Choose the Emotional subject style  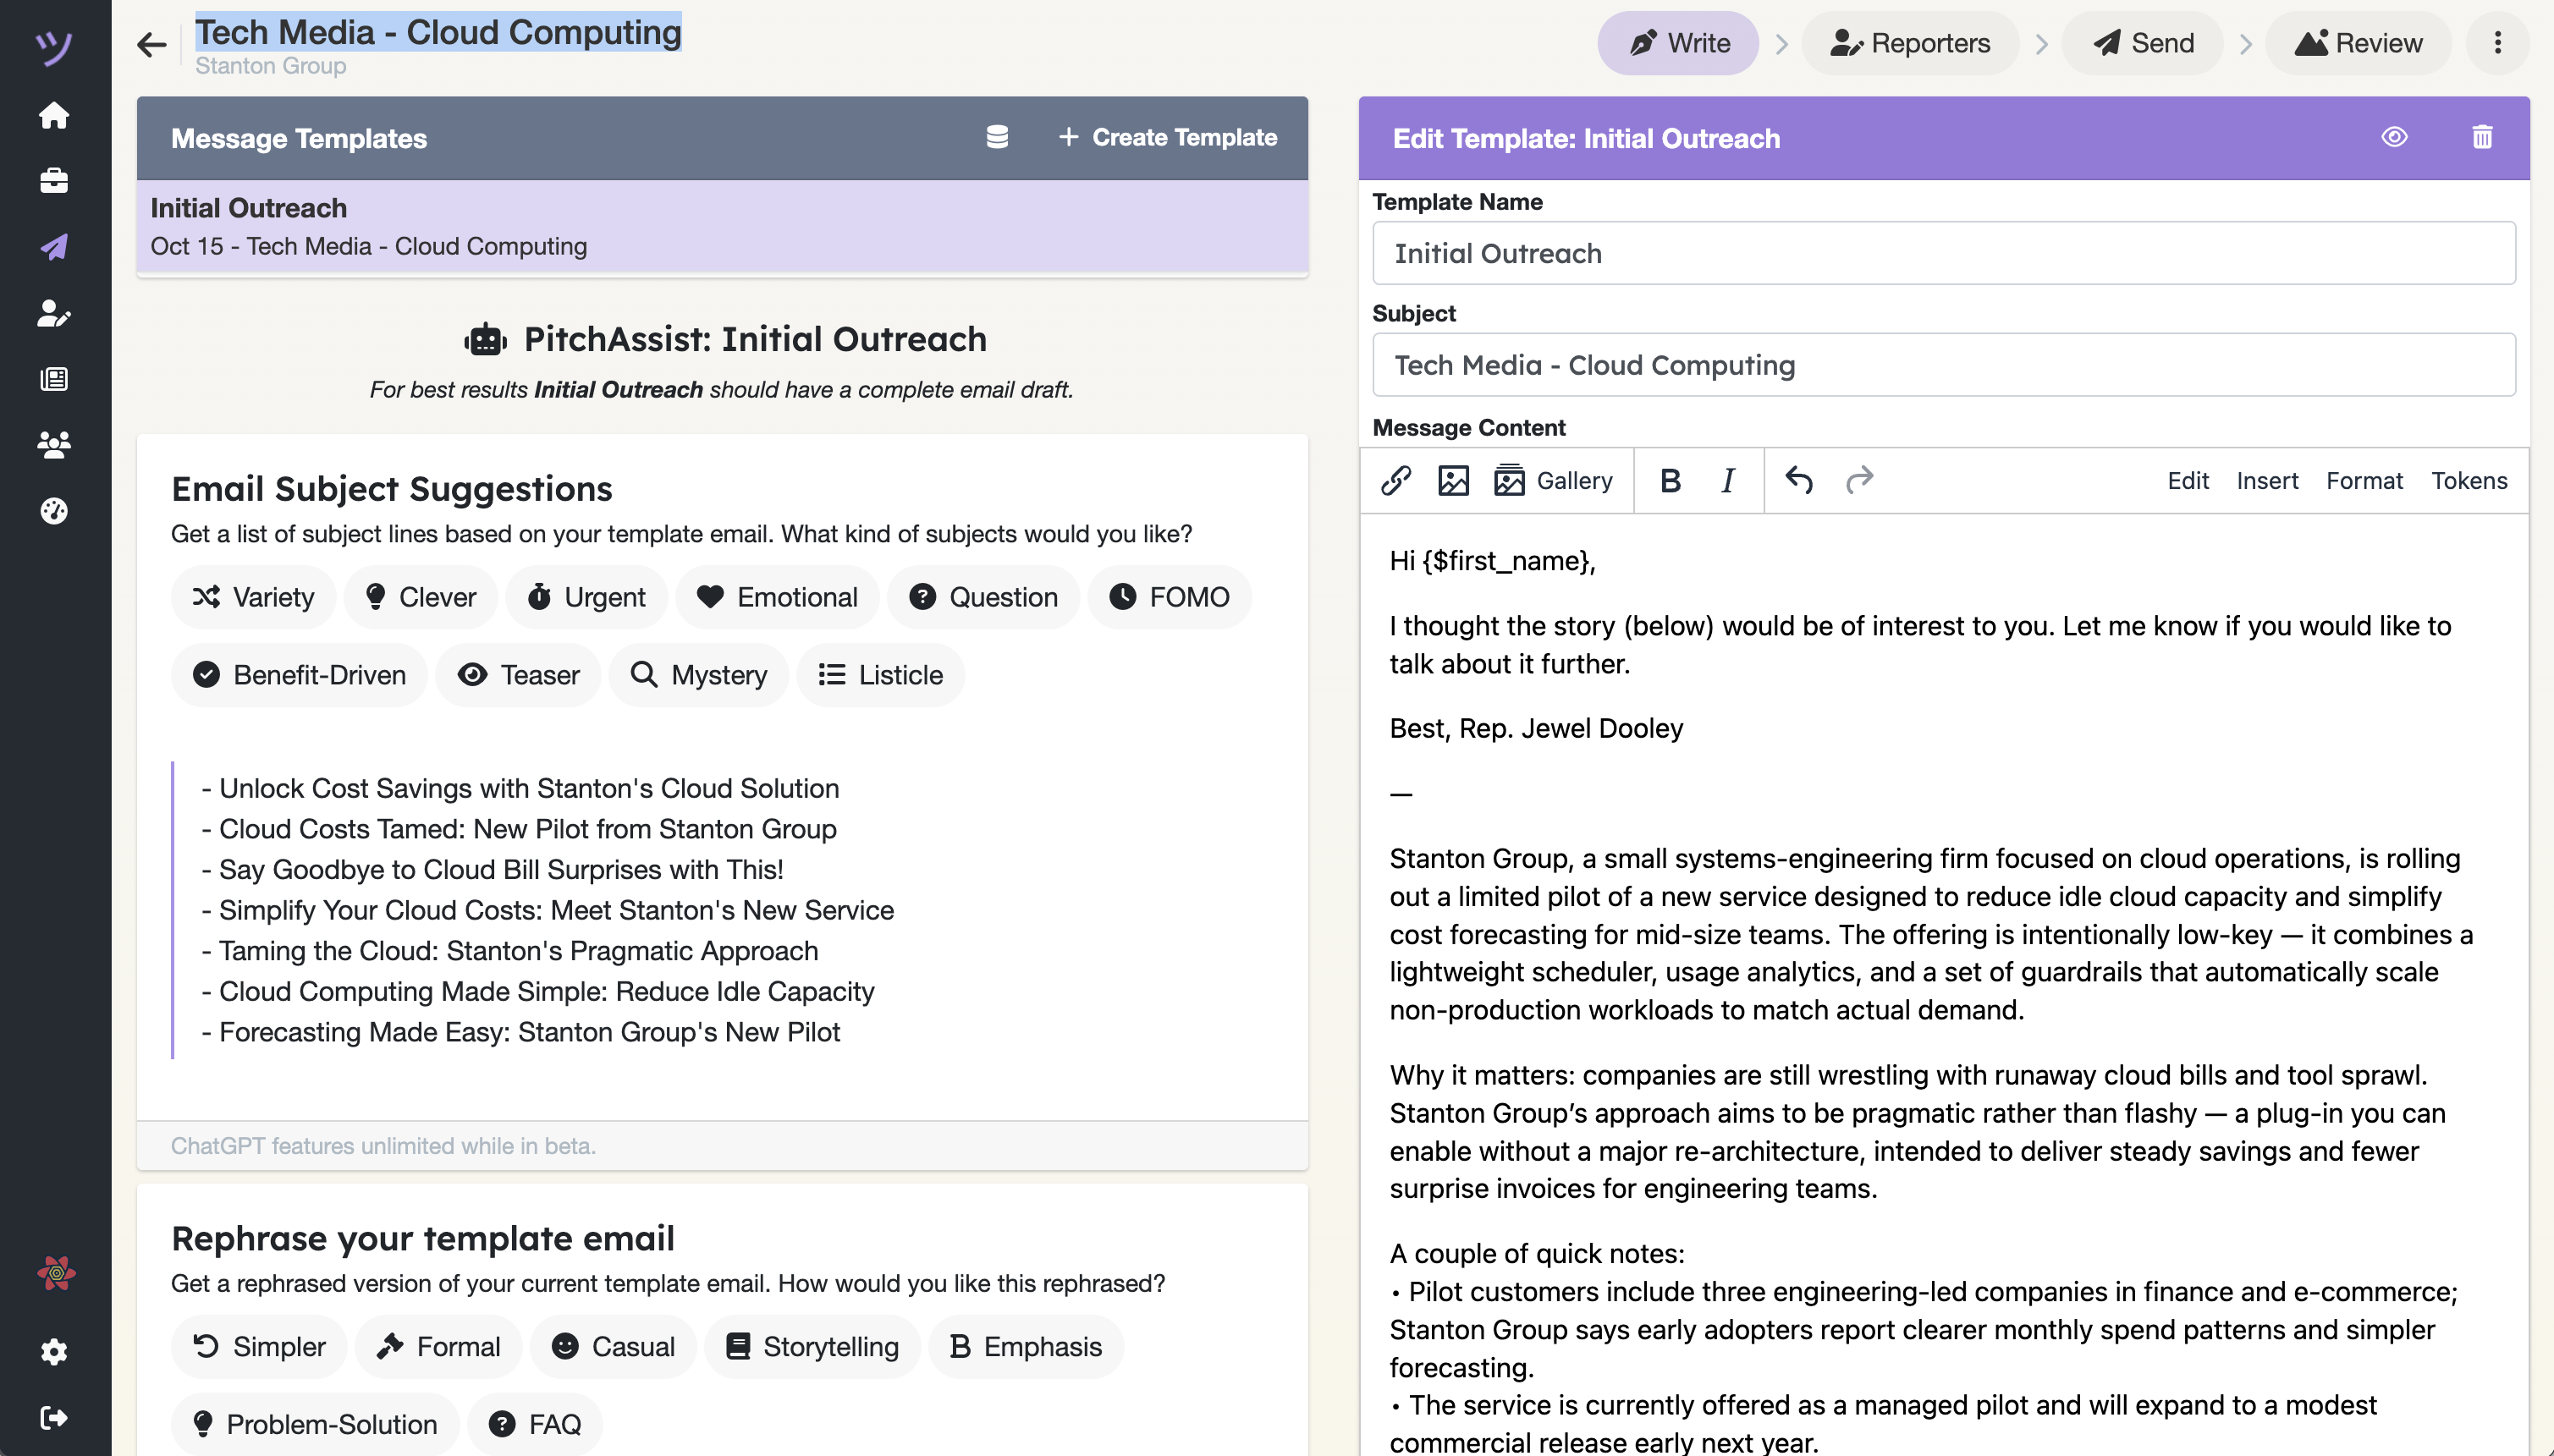[x=777, y=597]
